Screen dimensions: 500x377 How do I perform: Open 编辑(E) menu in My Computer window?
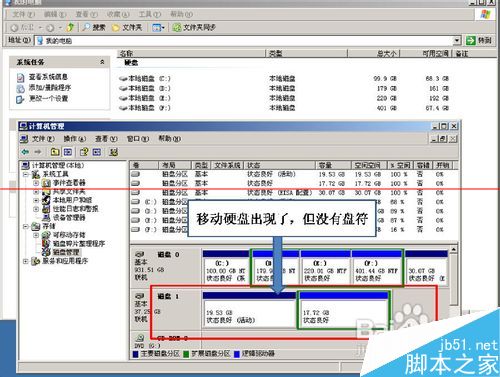[x=55, y=14]
